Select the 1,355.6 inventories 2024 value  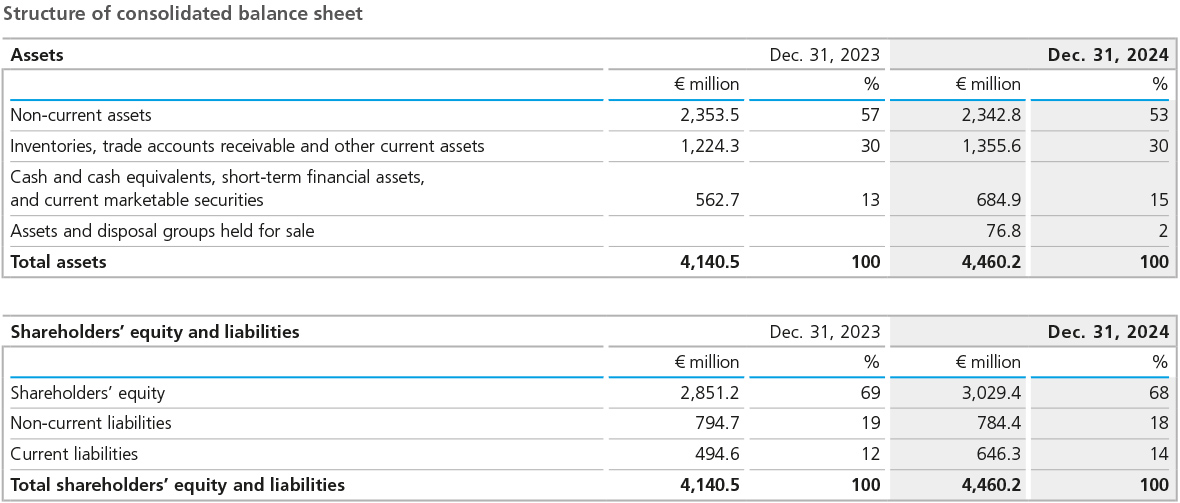point(991,146)
